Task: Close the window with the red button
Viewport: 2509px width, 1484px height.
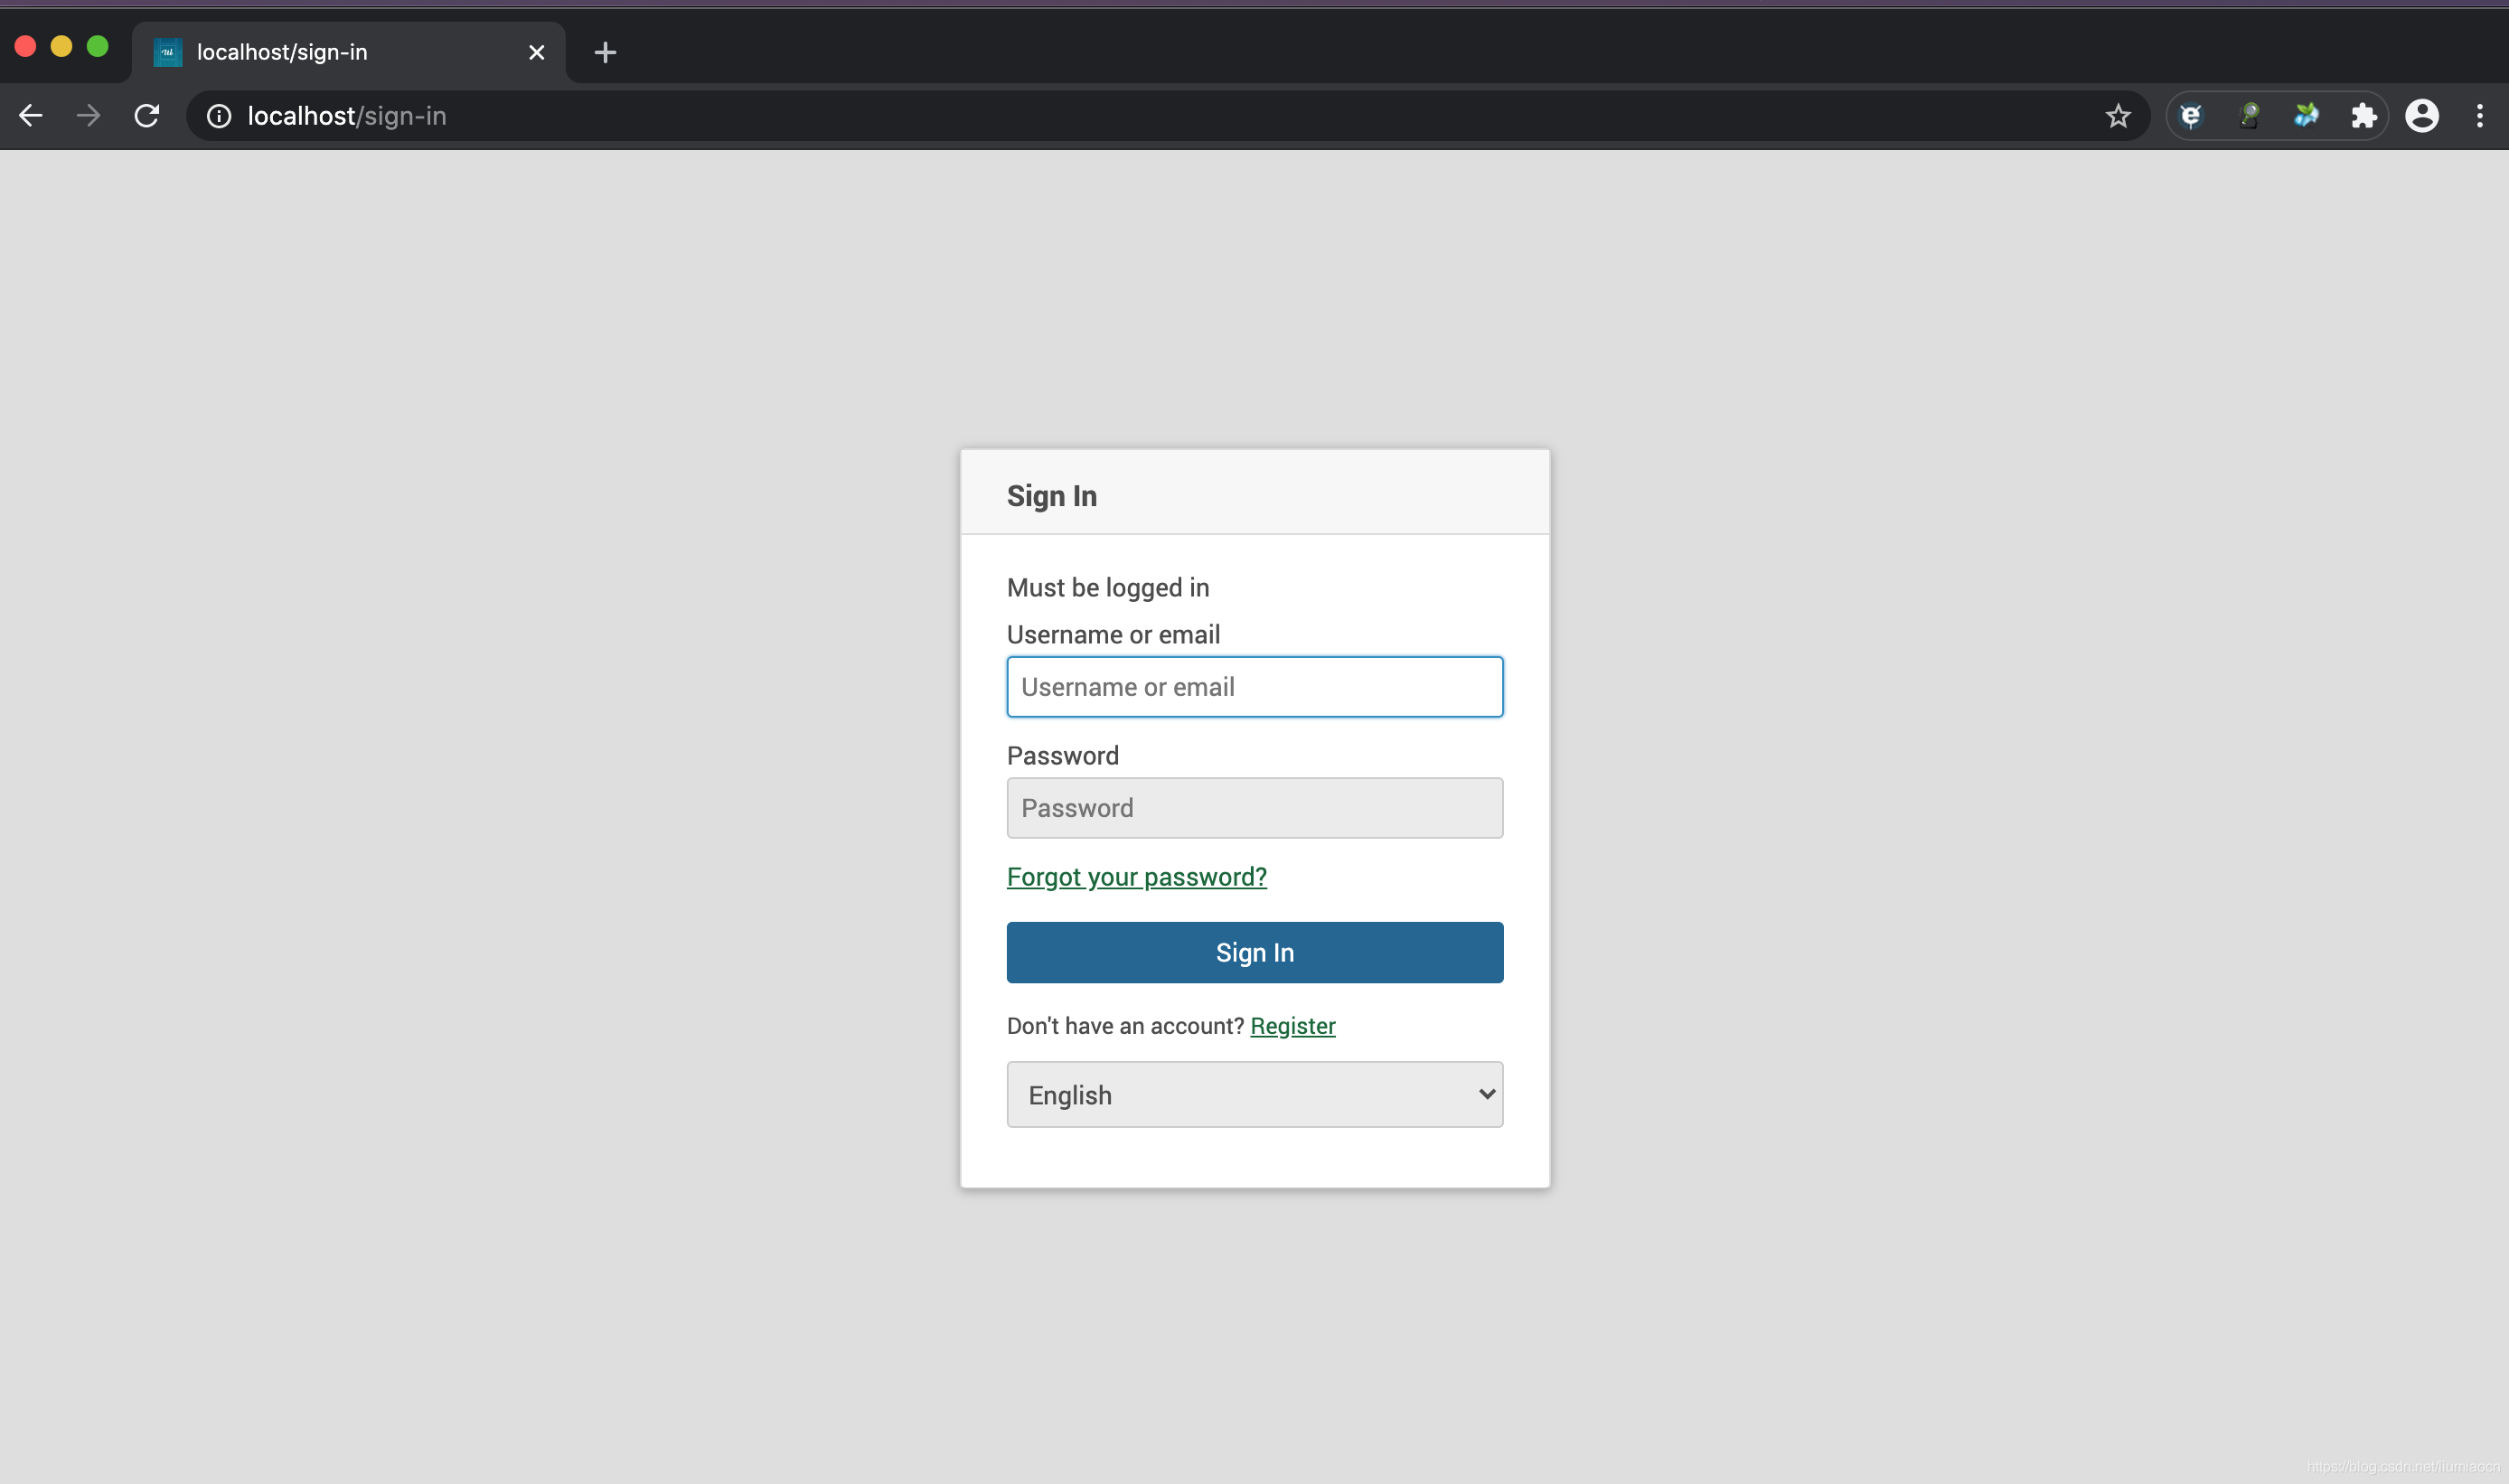Action: point(26,46)
